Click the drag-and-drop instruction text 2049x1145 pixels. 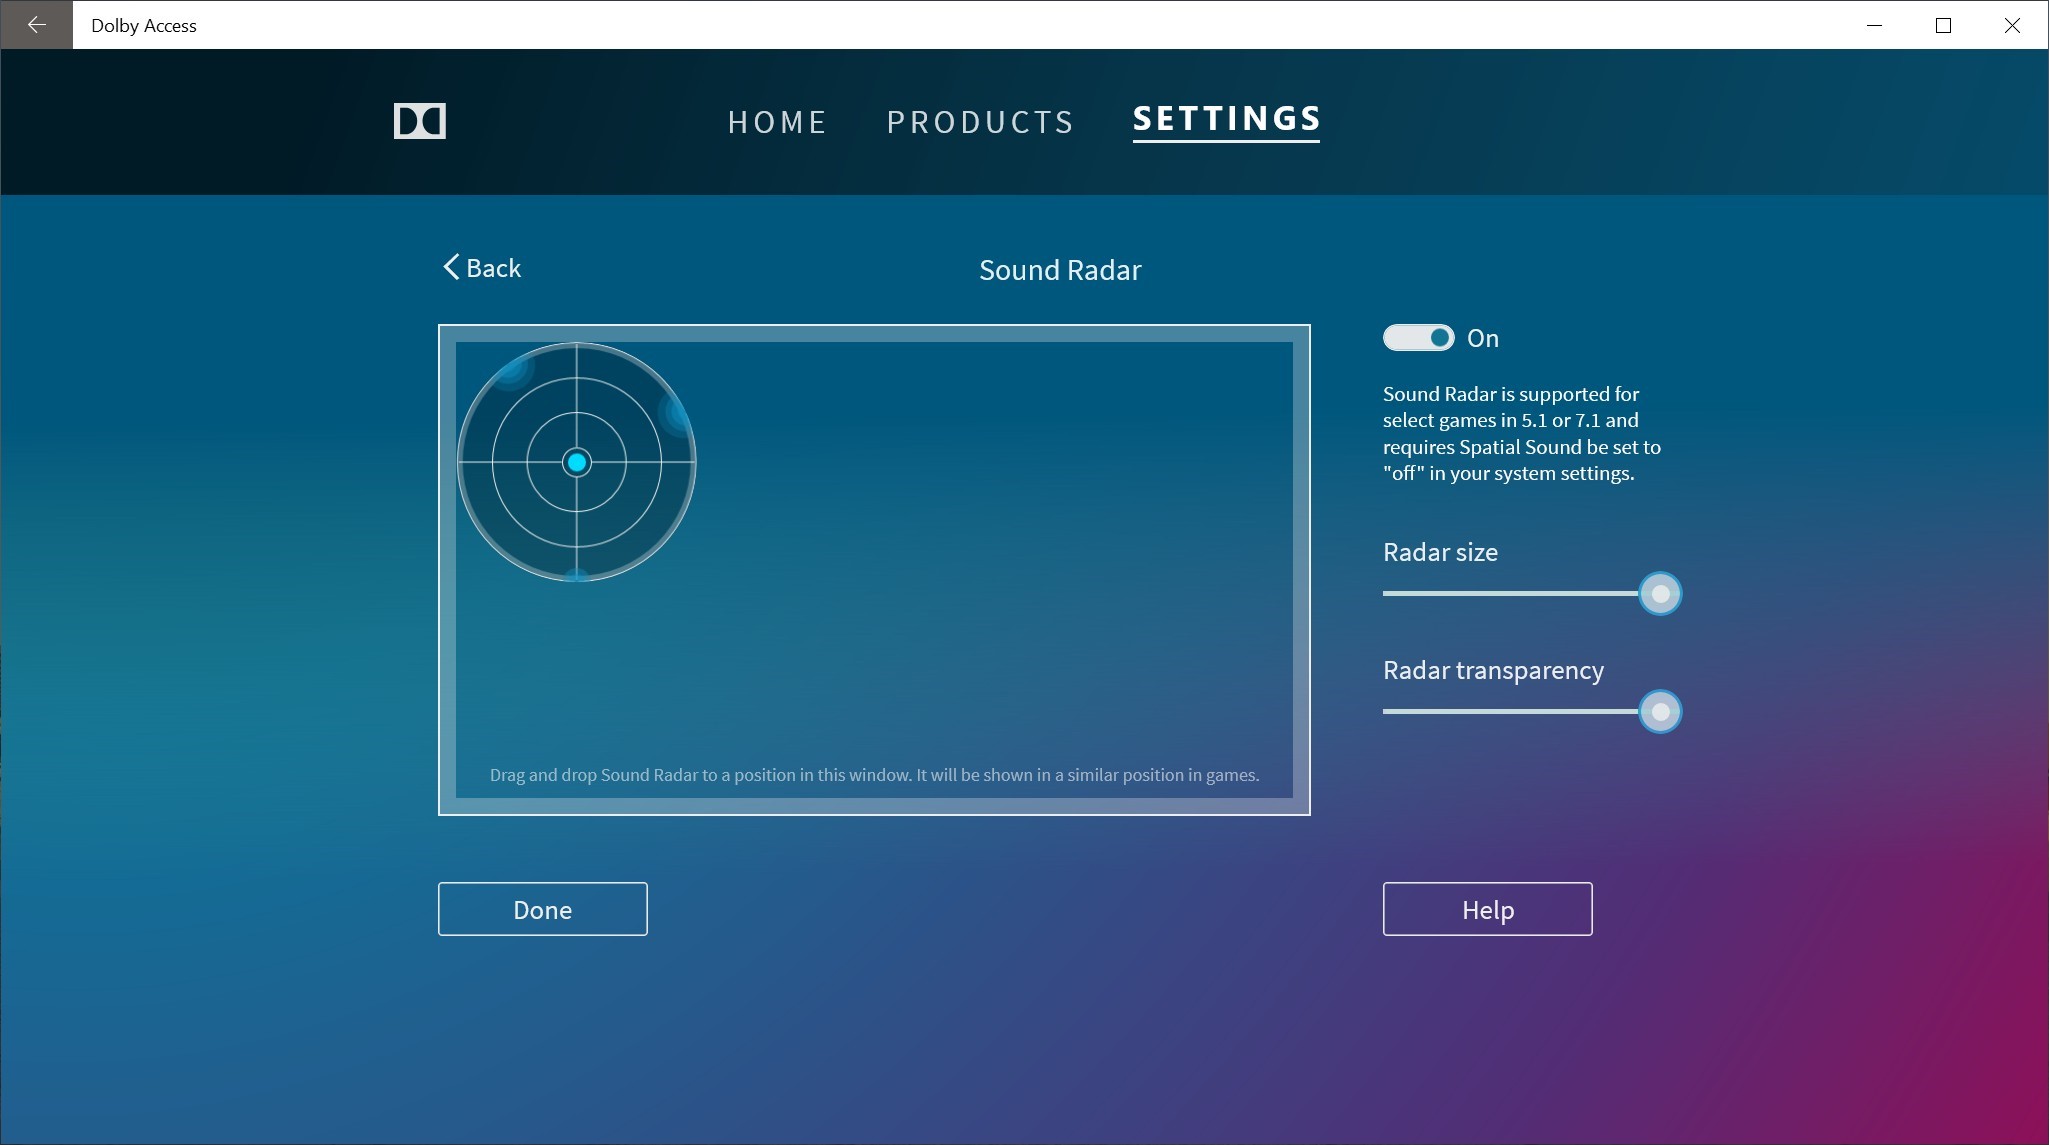tap(873, 773)
